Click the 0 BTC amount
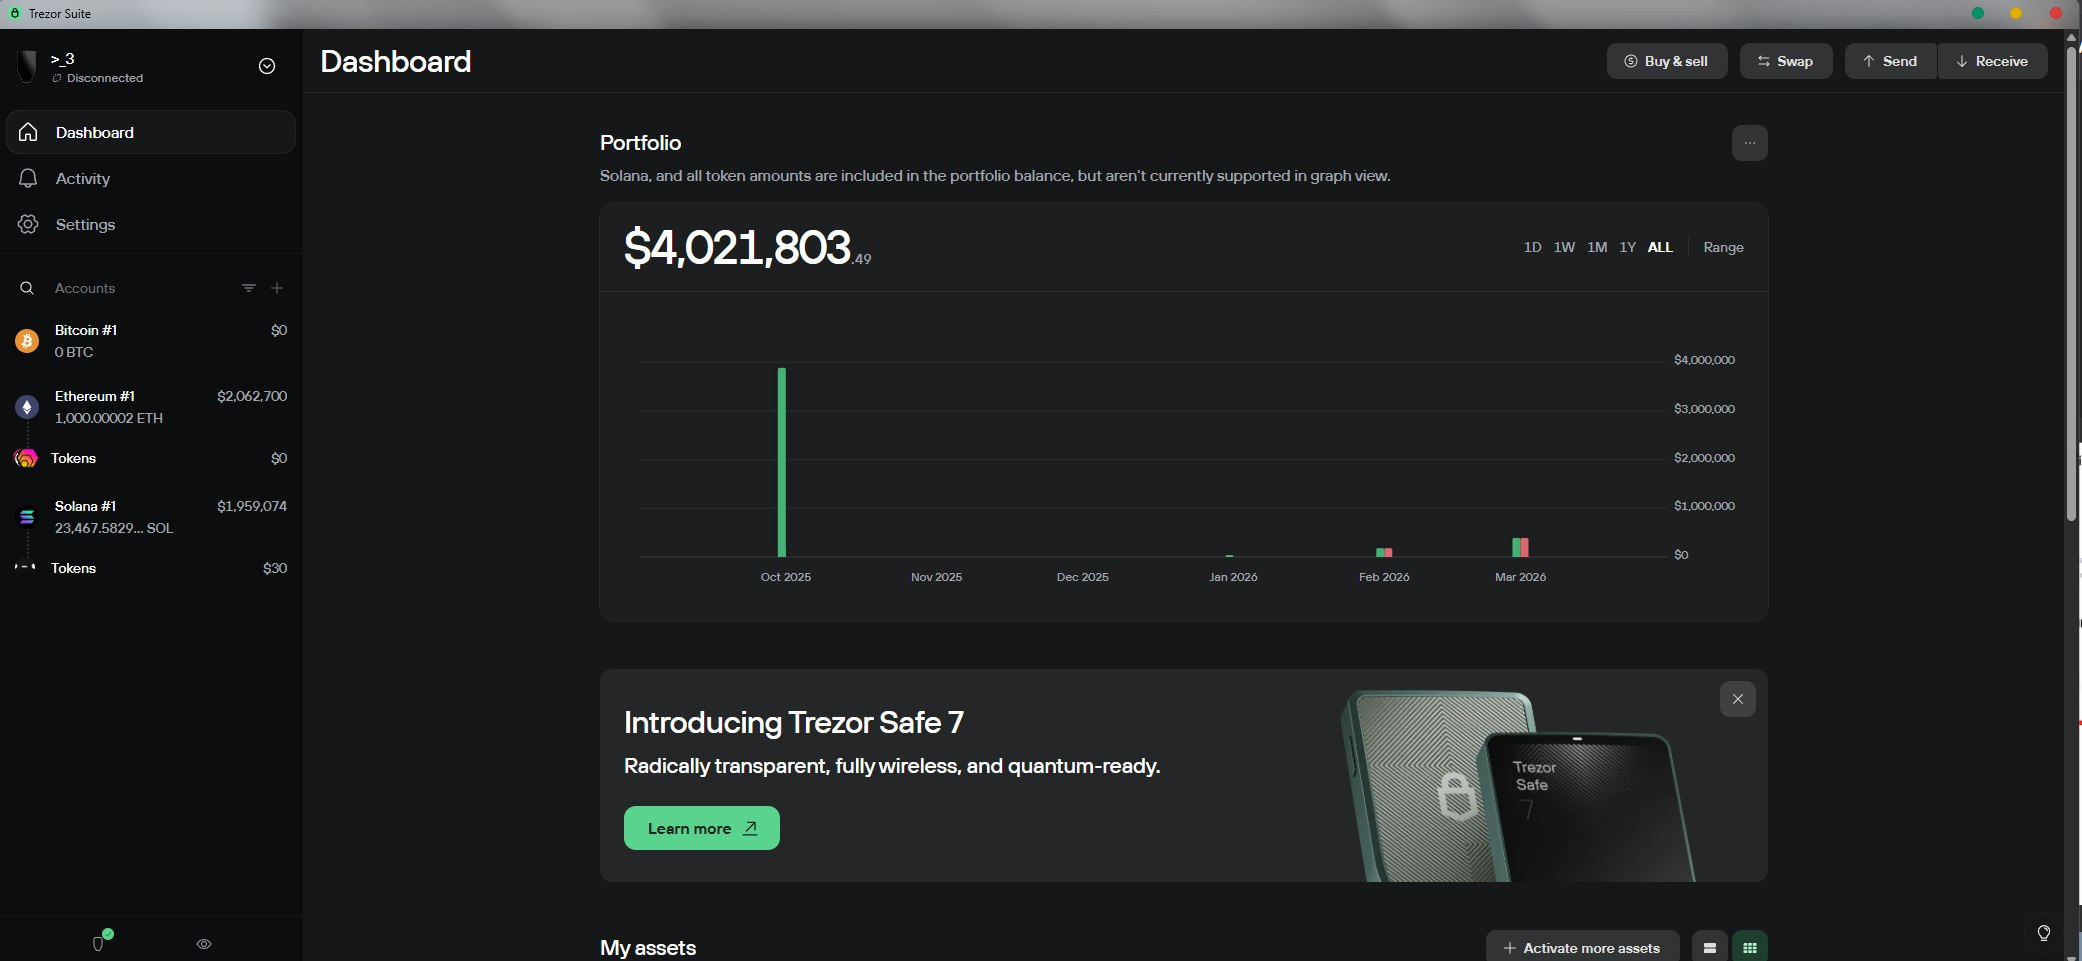 coord(74,352)
